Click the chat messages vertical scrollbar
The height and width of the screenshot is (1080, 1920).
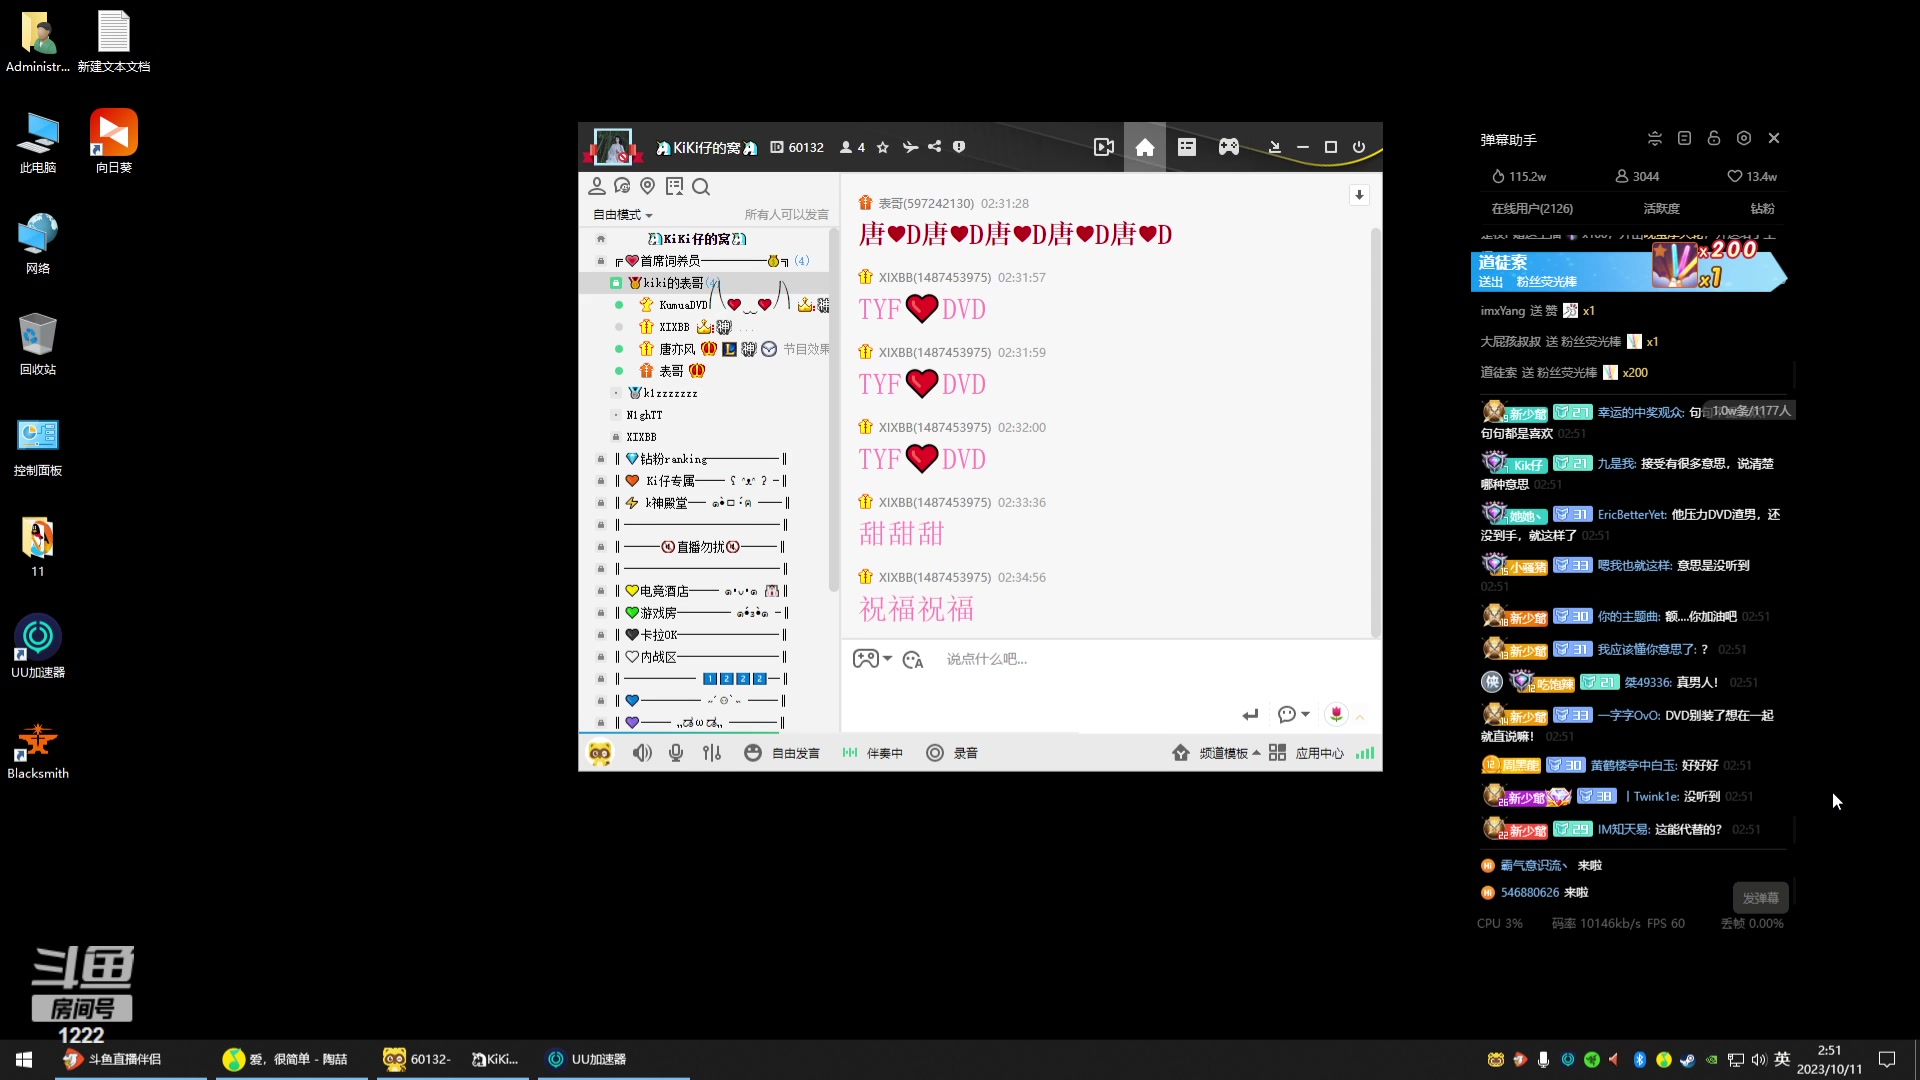pos(1375,432)
